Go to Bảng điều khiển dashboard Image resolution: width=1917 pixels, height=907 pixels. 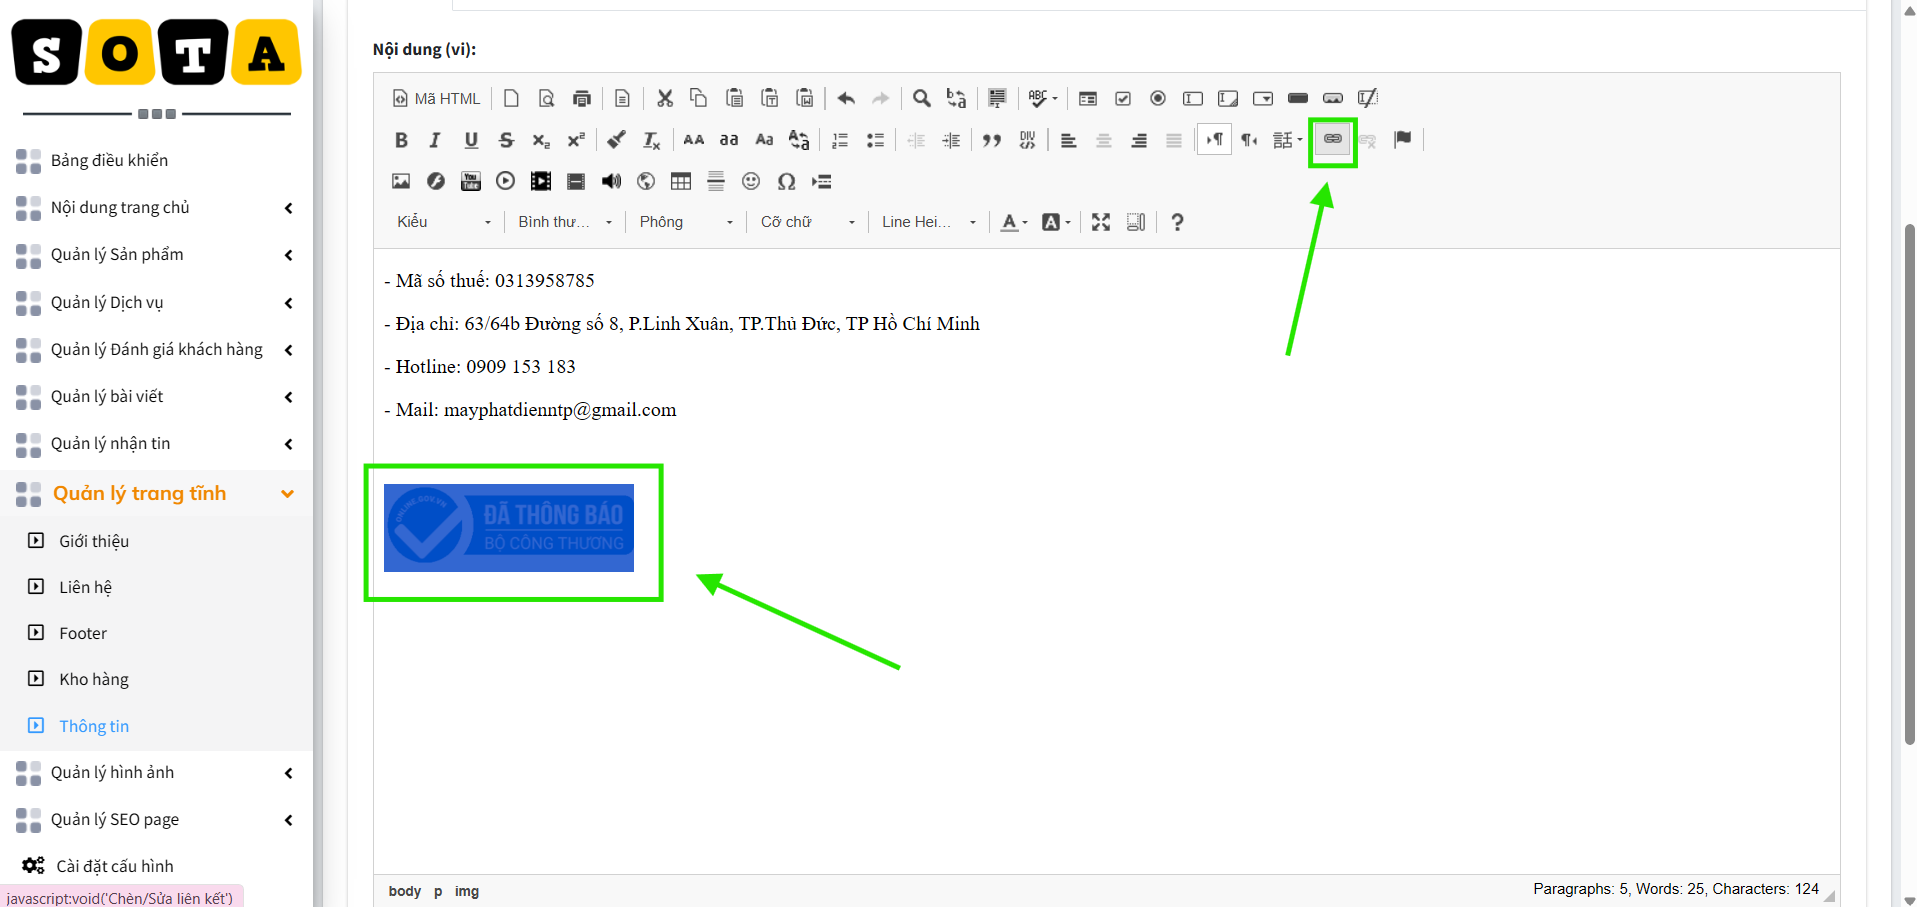109,160
